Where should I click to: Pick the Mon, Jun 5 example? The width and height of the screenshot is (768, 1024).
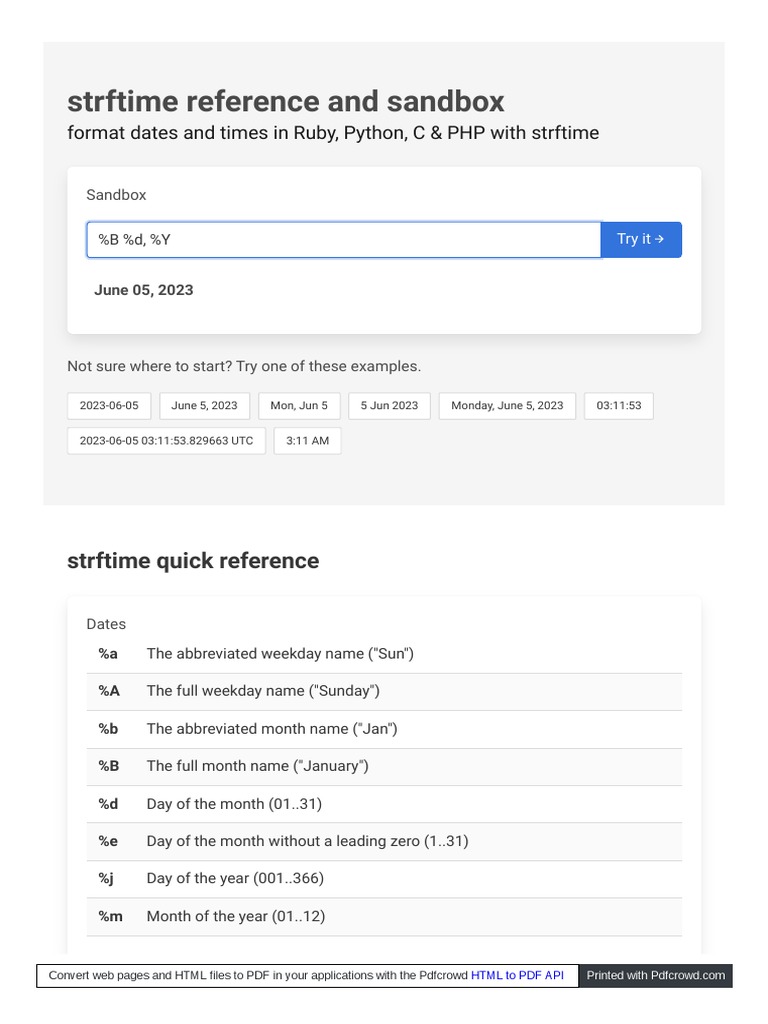click(x=299, y=406)
